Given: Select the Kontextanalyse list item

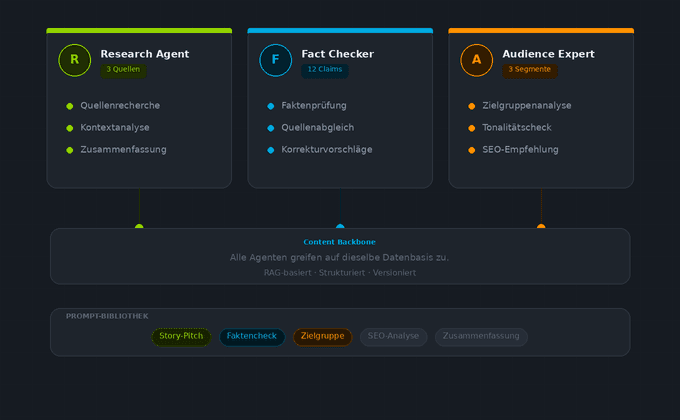Looking at the screenshot, I should point(114,128).
